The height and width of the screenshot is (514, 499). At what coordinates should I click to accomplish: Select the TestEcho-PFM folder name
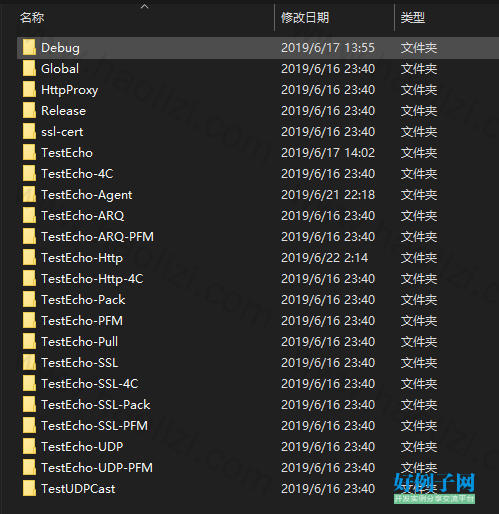coord(82,321)
